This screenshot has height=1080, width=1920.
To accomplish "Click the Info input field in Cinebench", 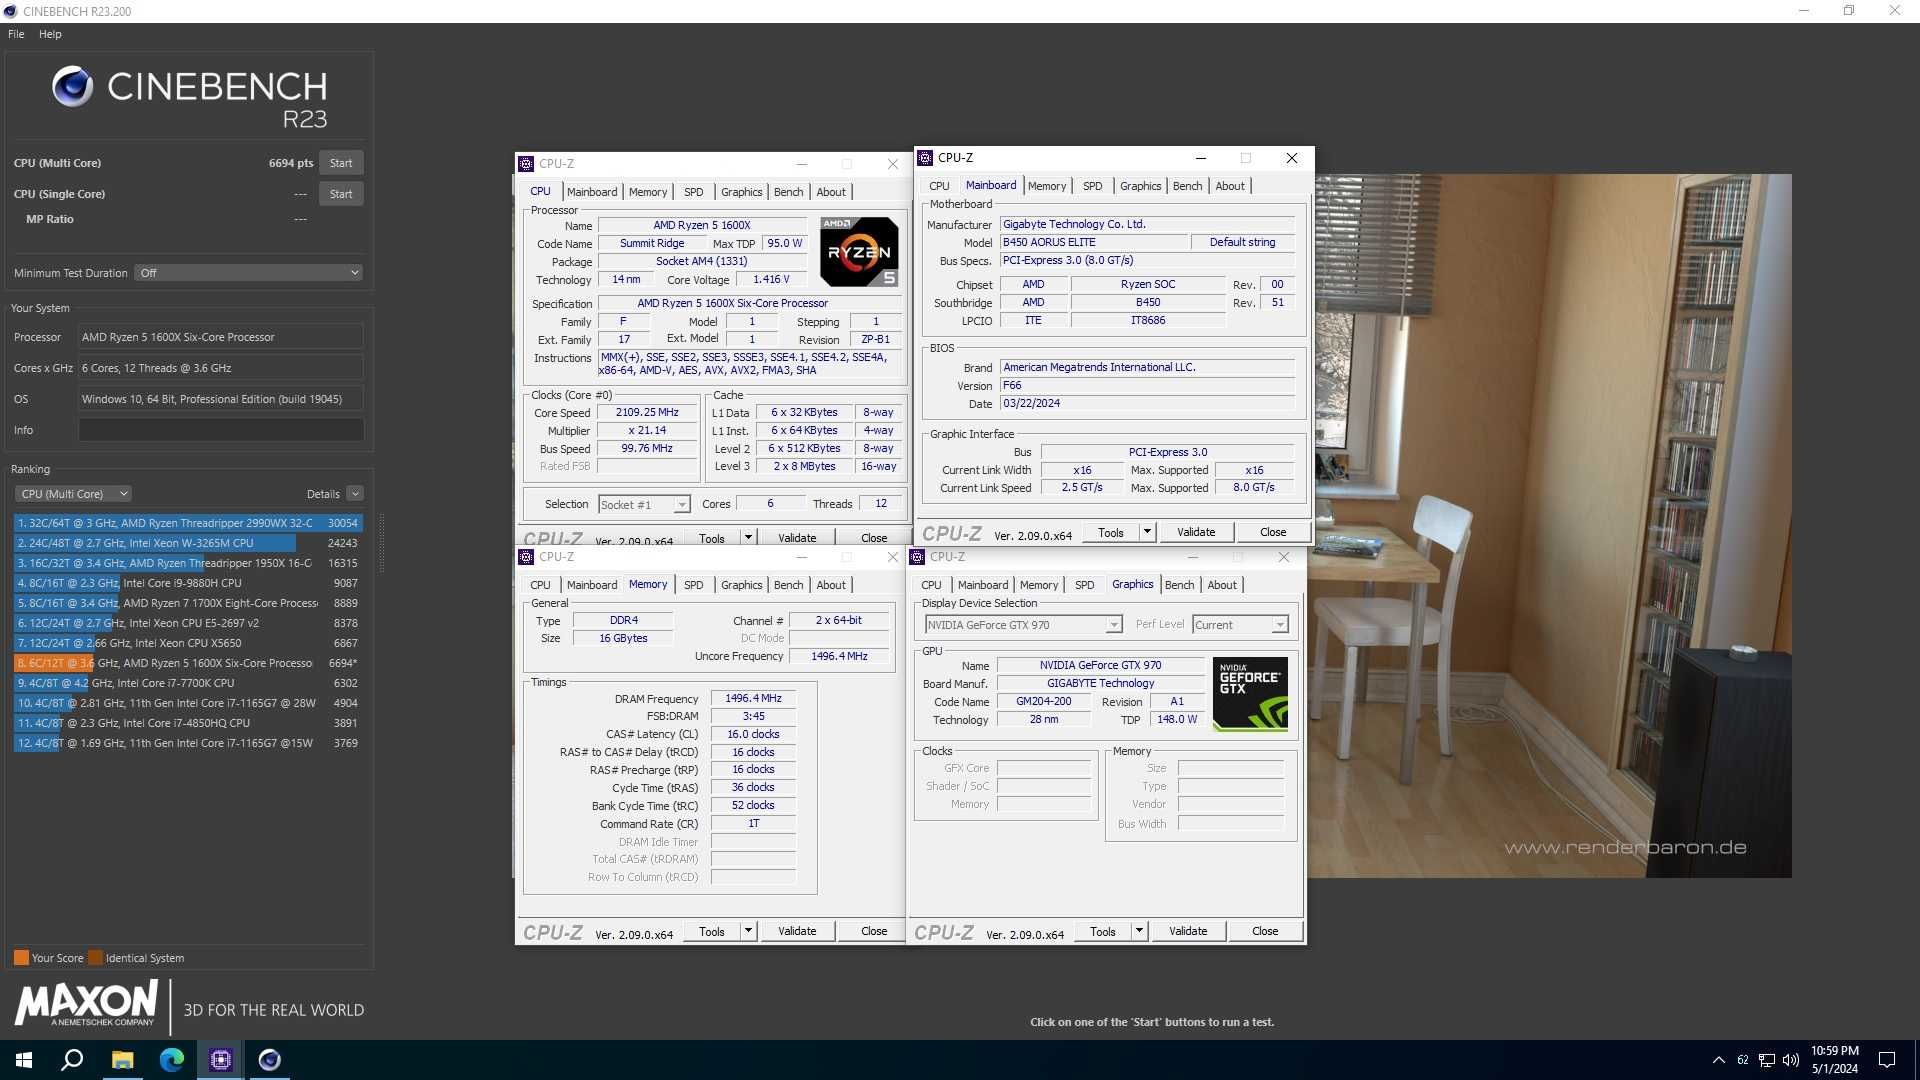I will pos(221,430).
